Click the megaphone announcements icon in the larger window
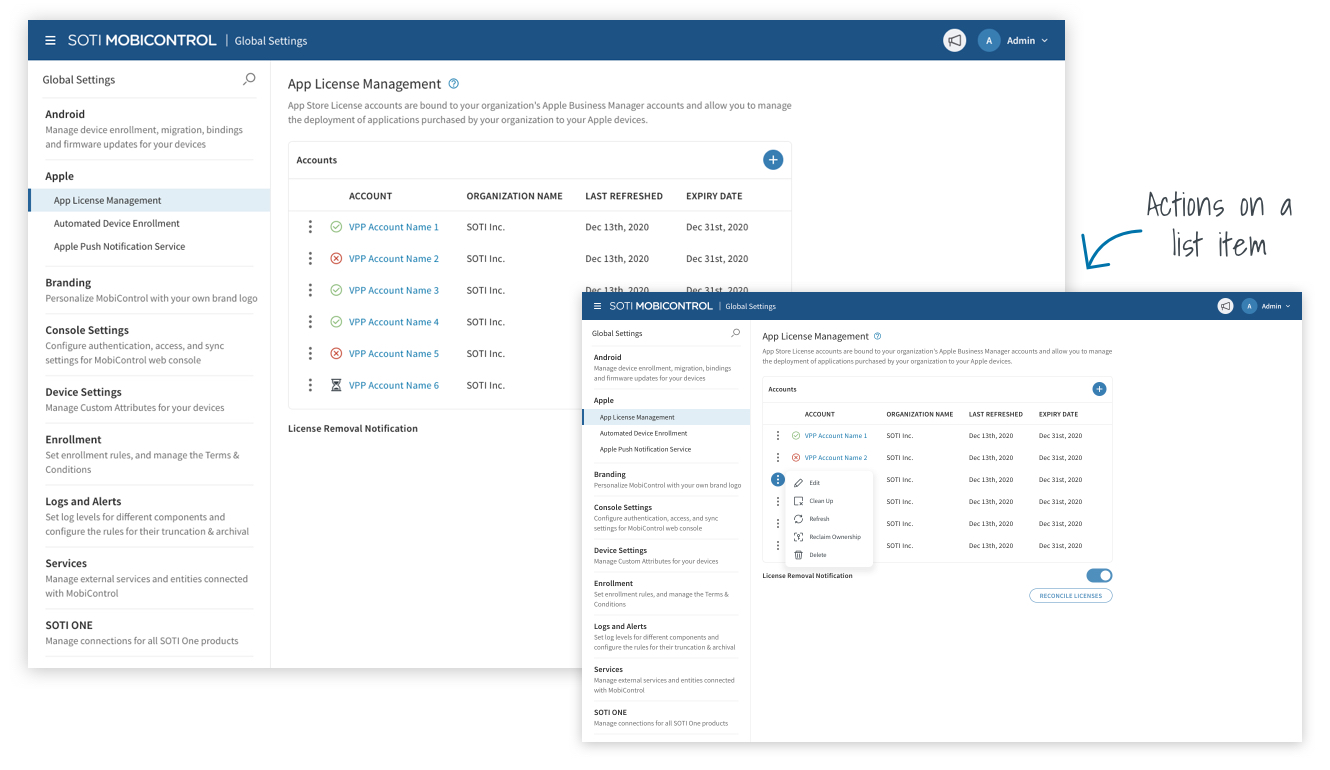This screenshot has width=1330, height=770. pyautogui.click(x=954, y=41)
